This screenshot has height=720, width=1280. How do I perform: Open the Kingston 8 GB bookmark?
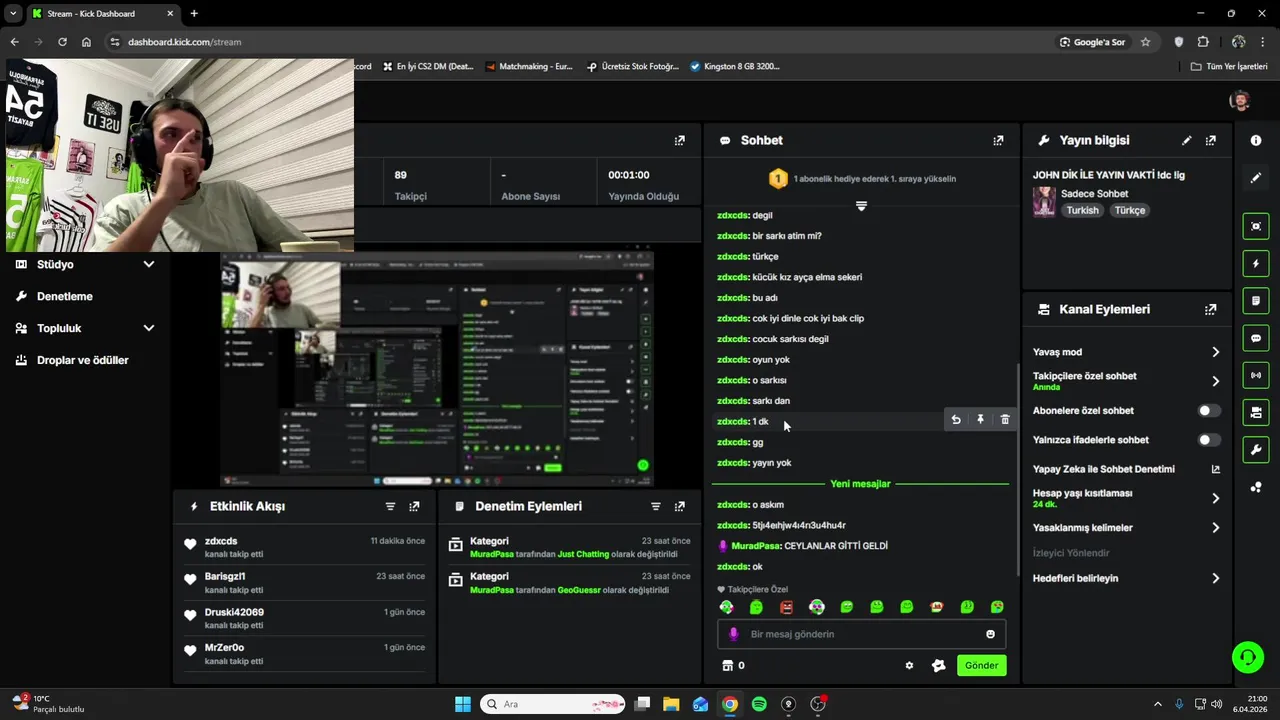(735, 67)
